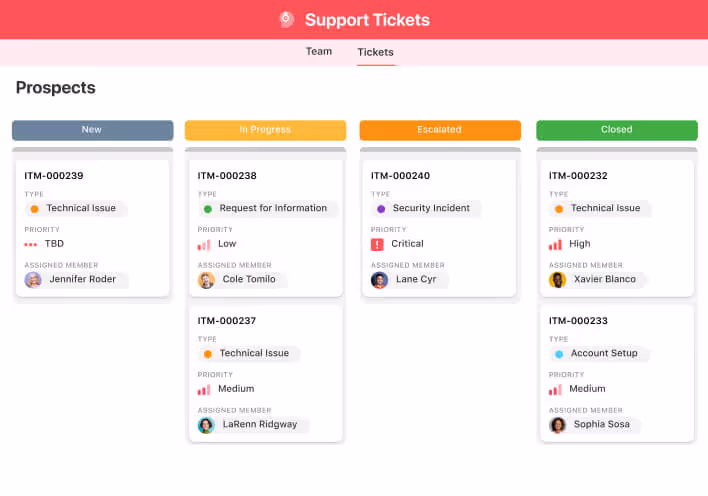
Task: Click Lane Cyr's avatar icon
Action: (x=380, y=280)
